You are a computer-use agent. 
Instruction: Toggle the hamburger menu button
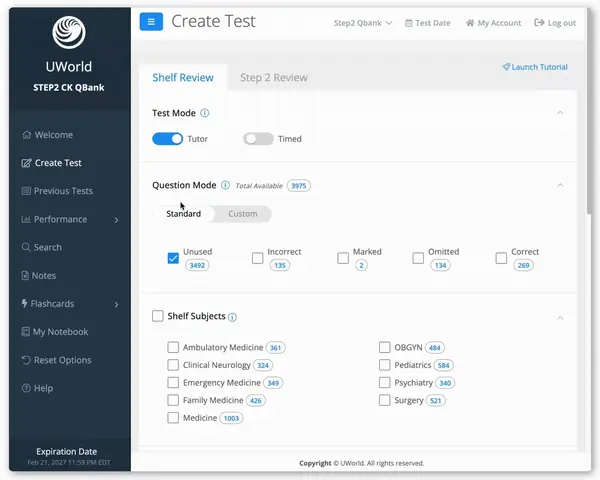coord(151,21)
